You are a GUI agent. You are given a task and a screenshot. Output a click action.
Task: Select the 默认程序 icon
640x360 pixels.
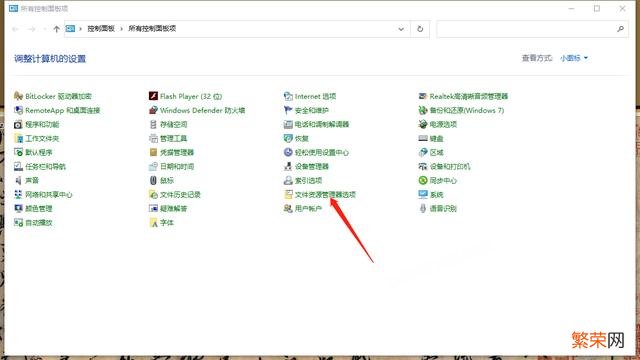tap(18, 152)
